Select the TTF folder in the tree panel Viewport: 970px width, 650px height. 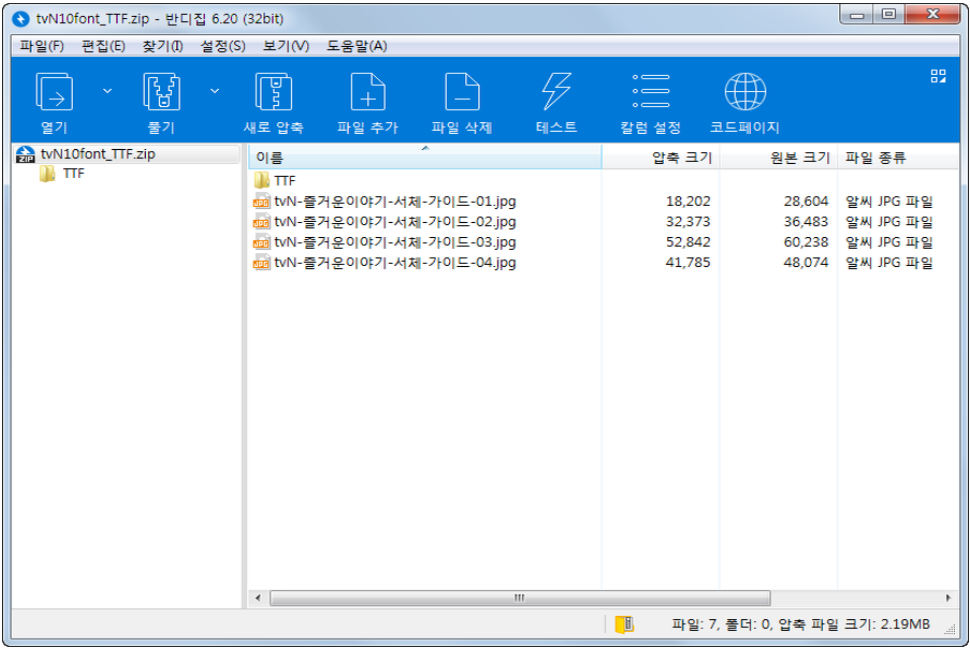tap(74, 174)
